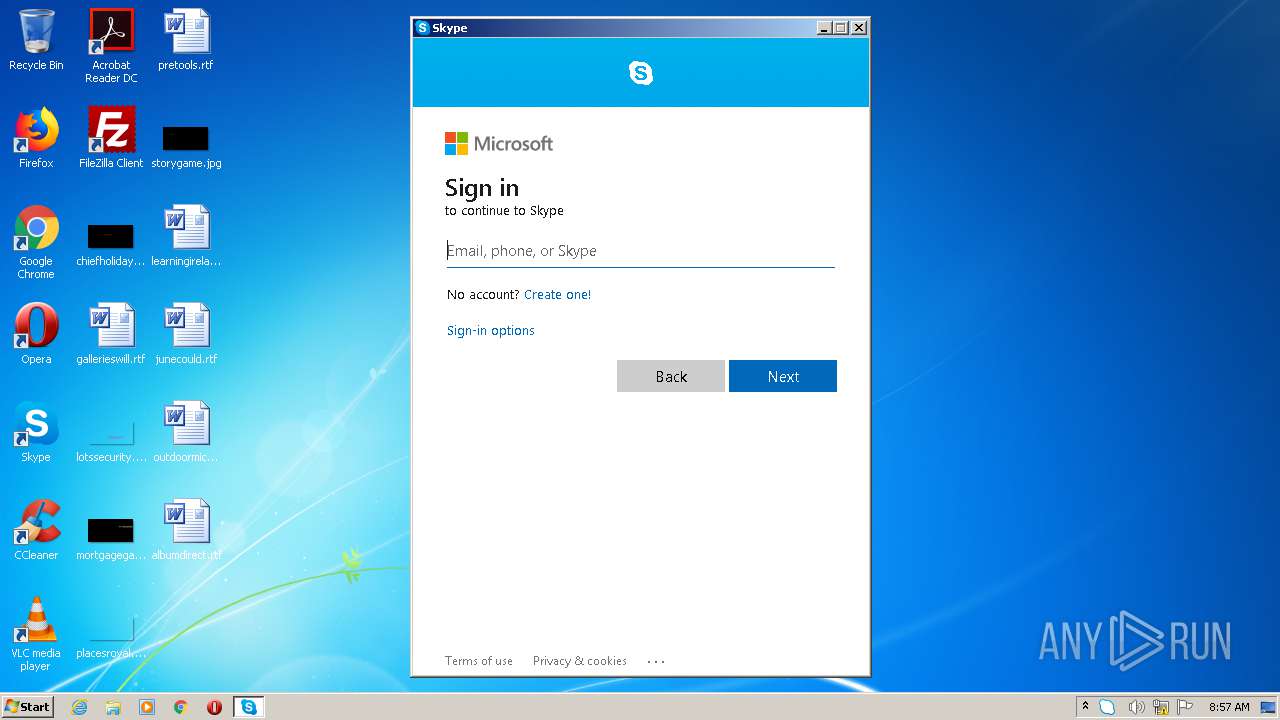This screenshot has height=720, width=1280.
Task: Open the Skype desktop shortcut
Action: click(36, 432)
